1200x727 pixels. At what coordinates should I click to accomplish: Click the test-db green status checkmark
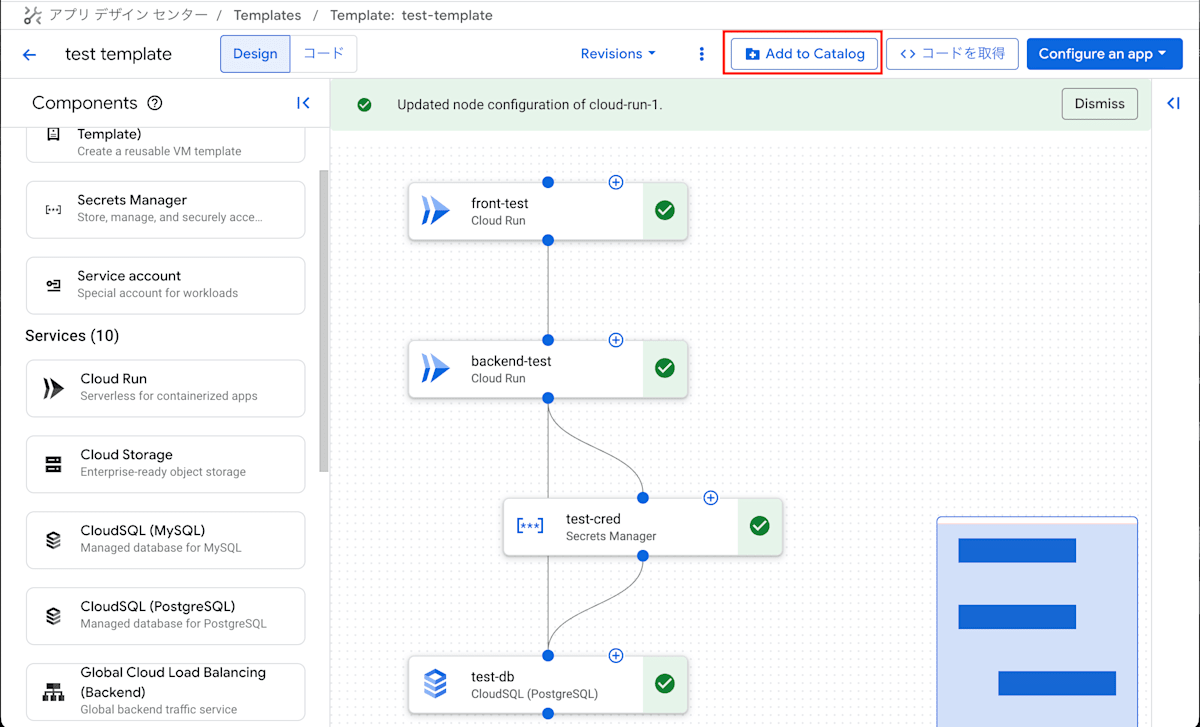point(664,684)
